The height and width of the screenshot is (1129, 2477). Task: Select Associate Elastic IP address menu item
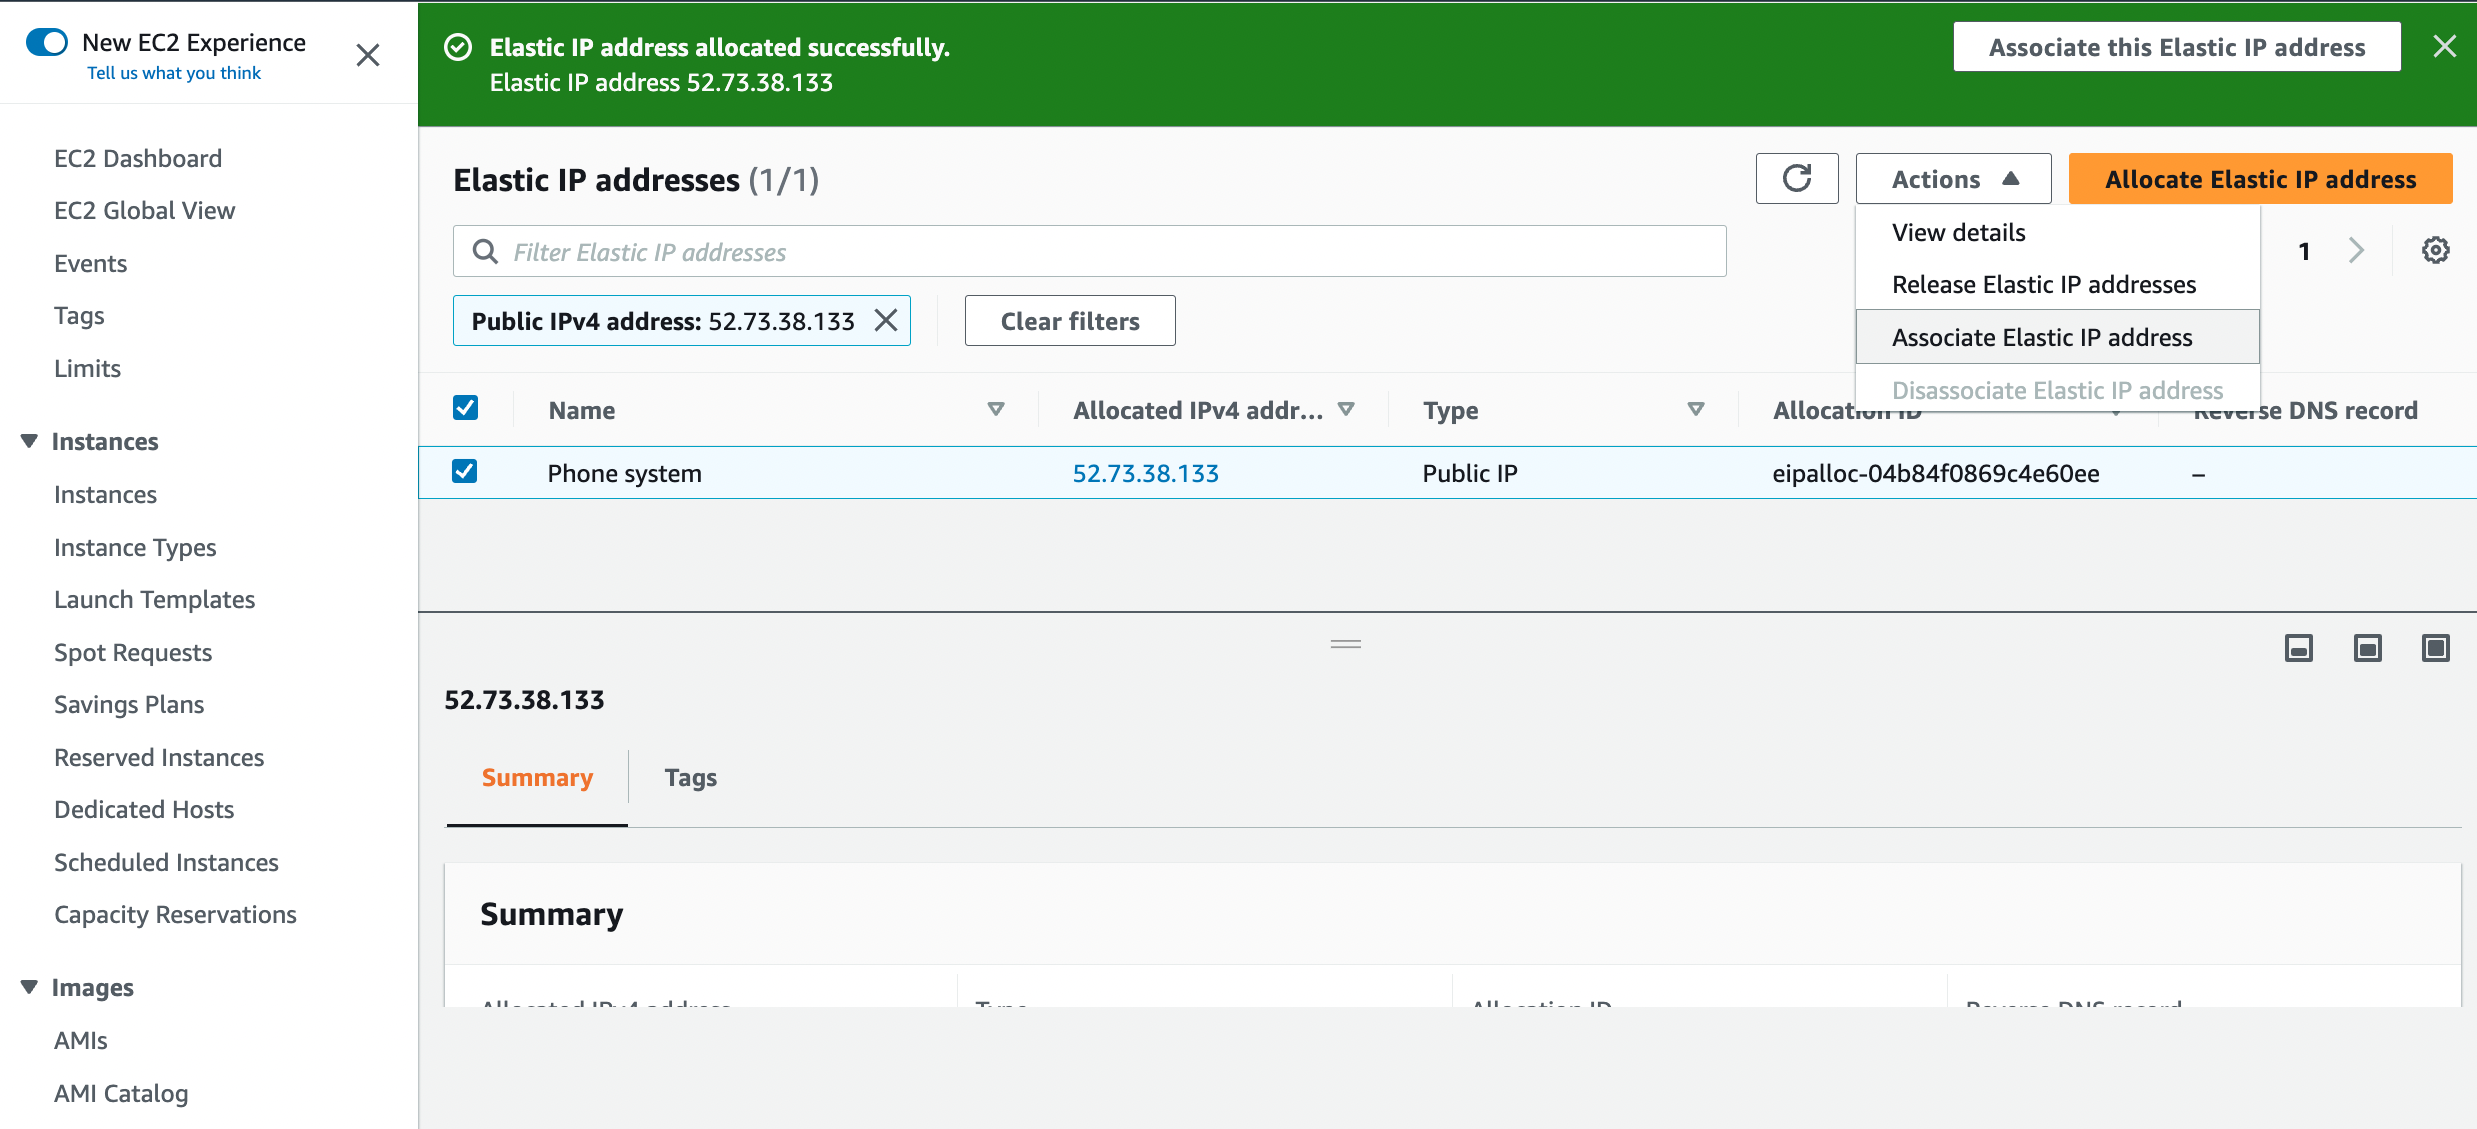[x=2057, y=337]
